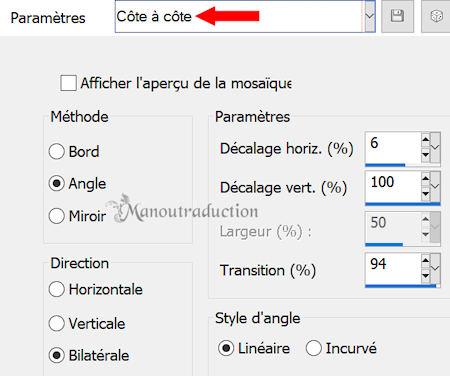Increase Décalage horiz. value with up arrow
The height and width of the screenshot is (376, 450).
[425, 140]
